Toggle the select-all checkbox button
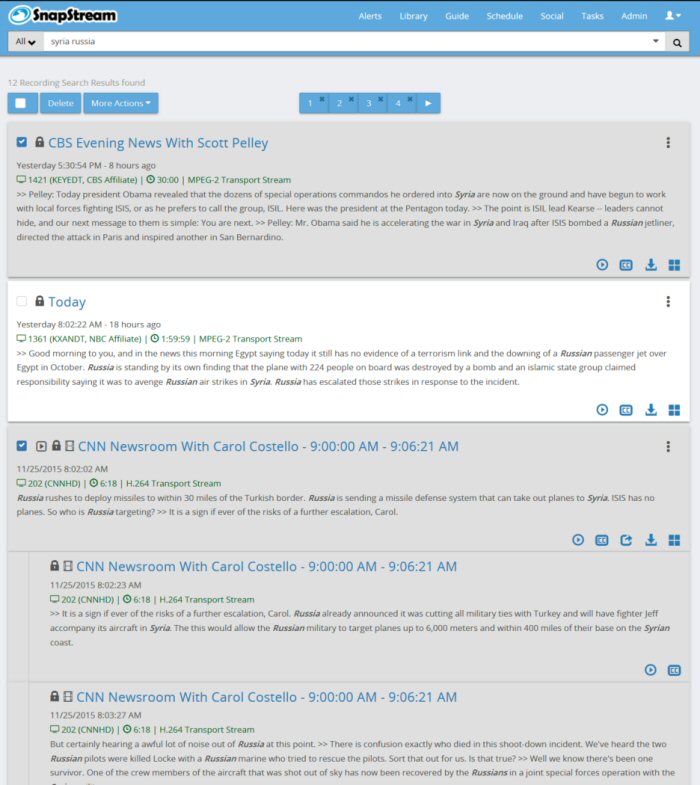Viewport: 700px width, 785px height. (22, 103)
